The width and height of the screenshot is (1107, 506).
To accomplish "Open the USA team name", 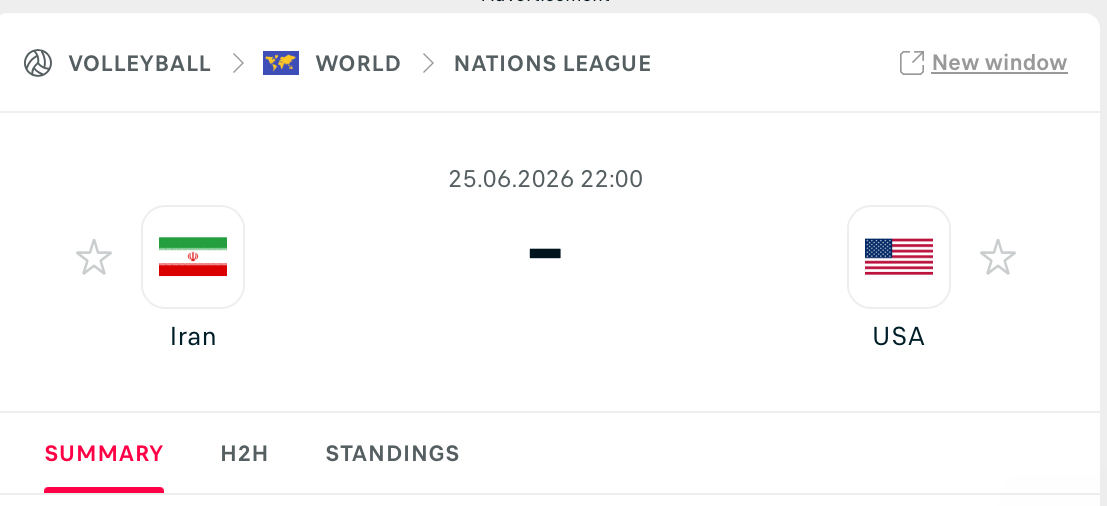I will (898, 337).
